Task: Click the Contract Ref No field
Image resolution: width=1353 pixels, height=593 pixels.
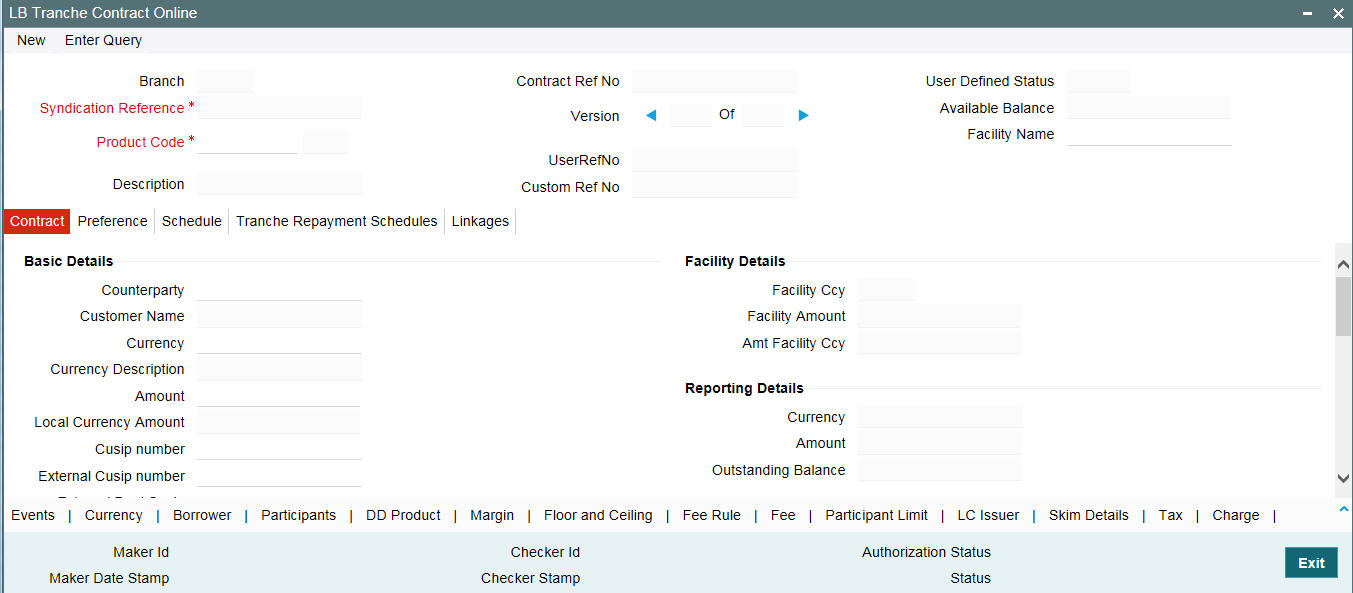Action: click(x=714, y=81)
